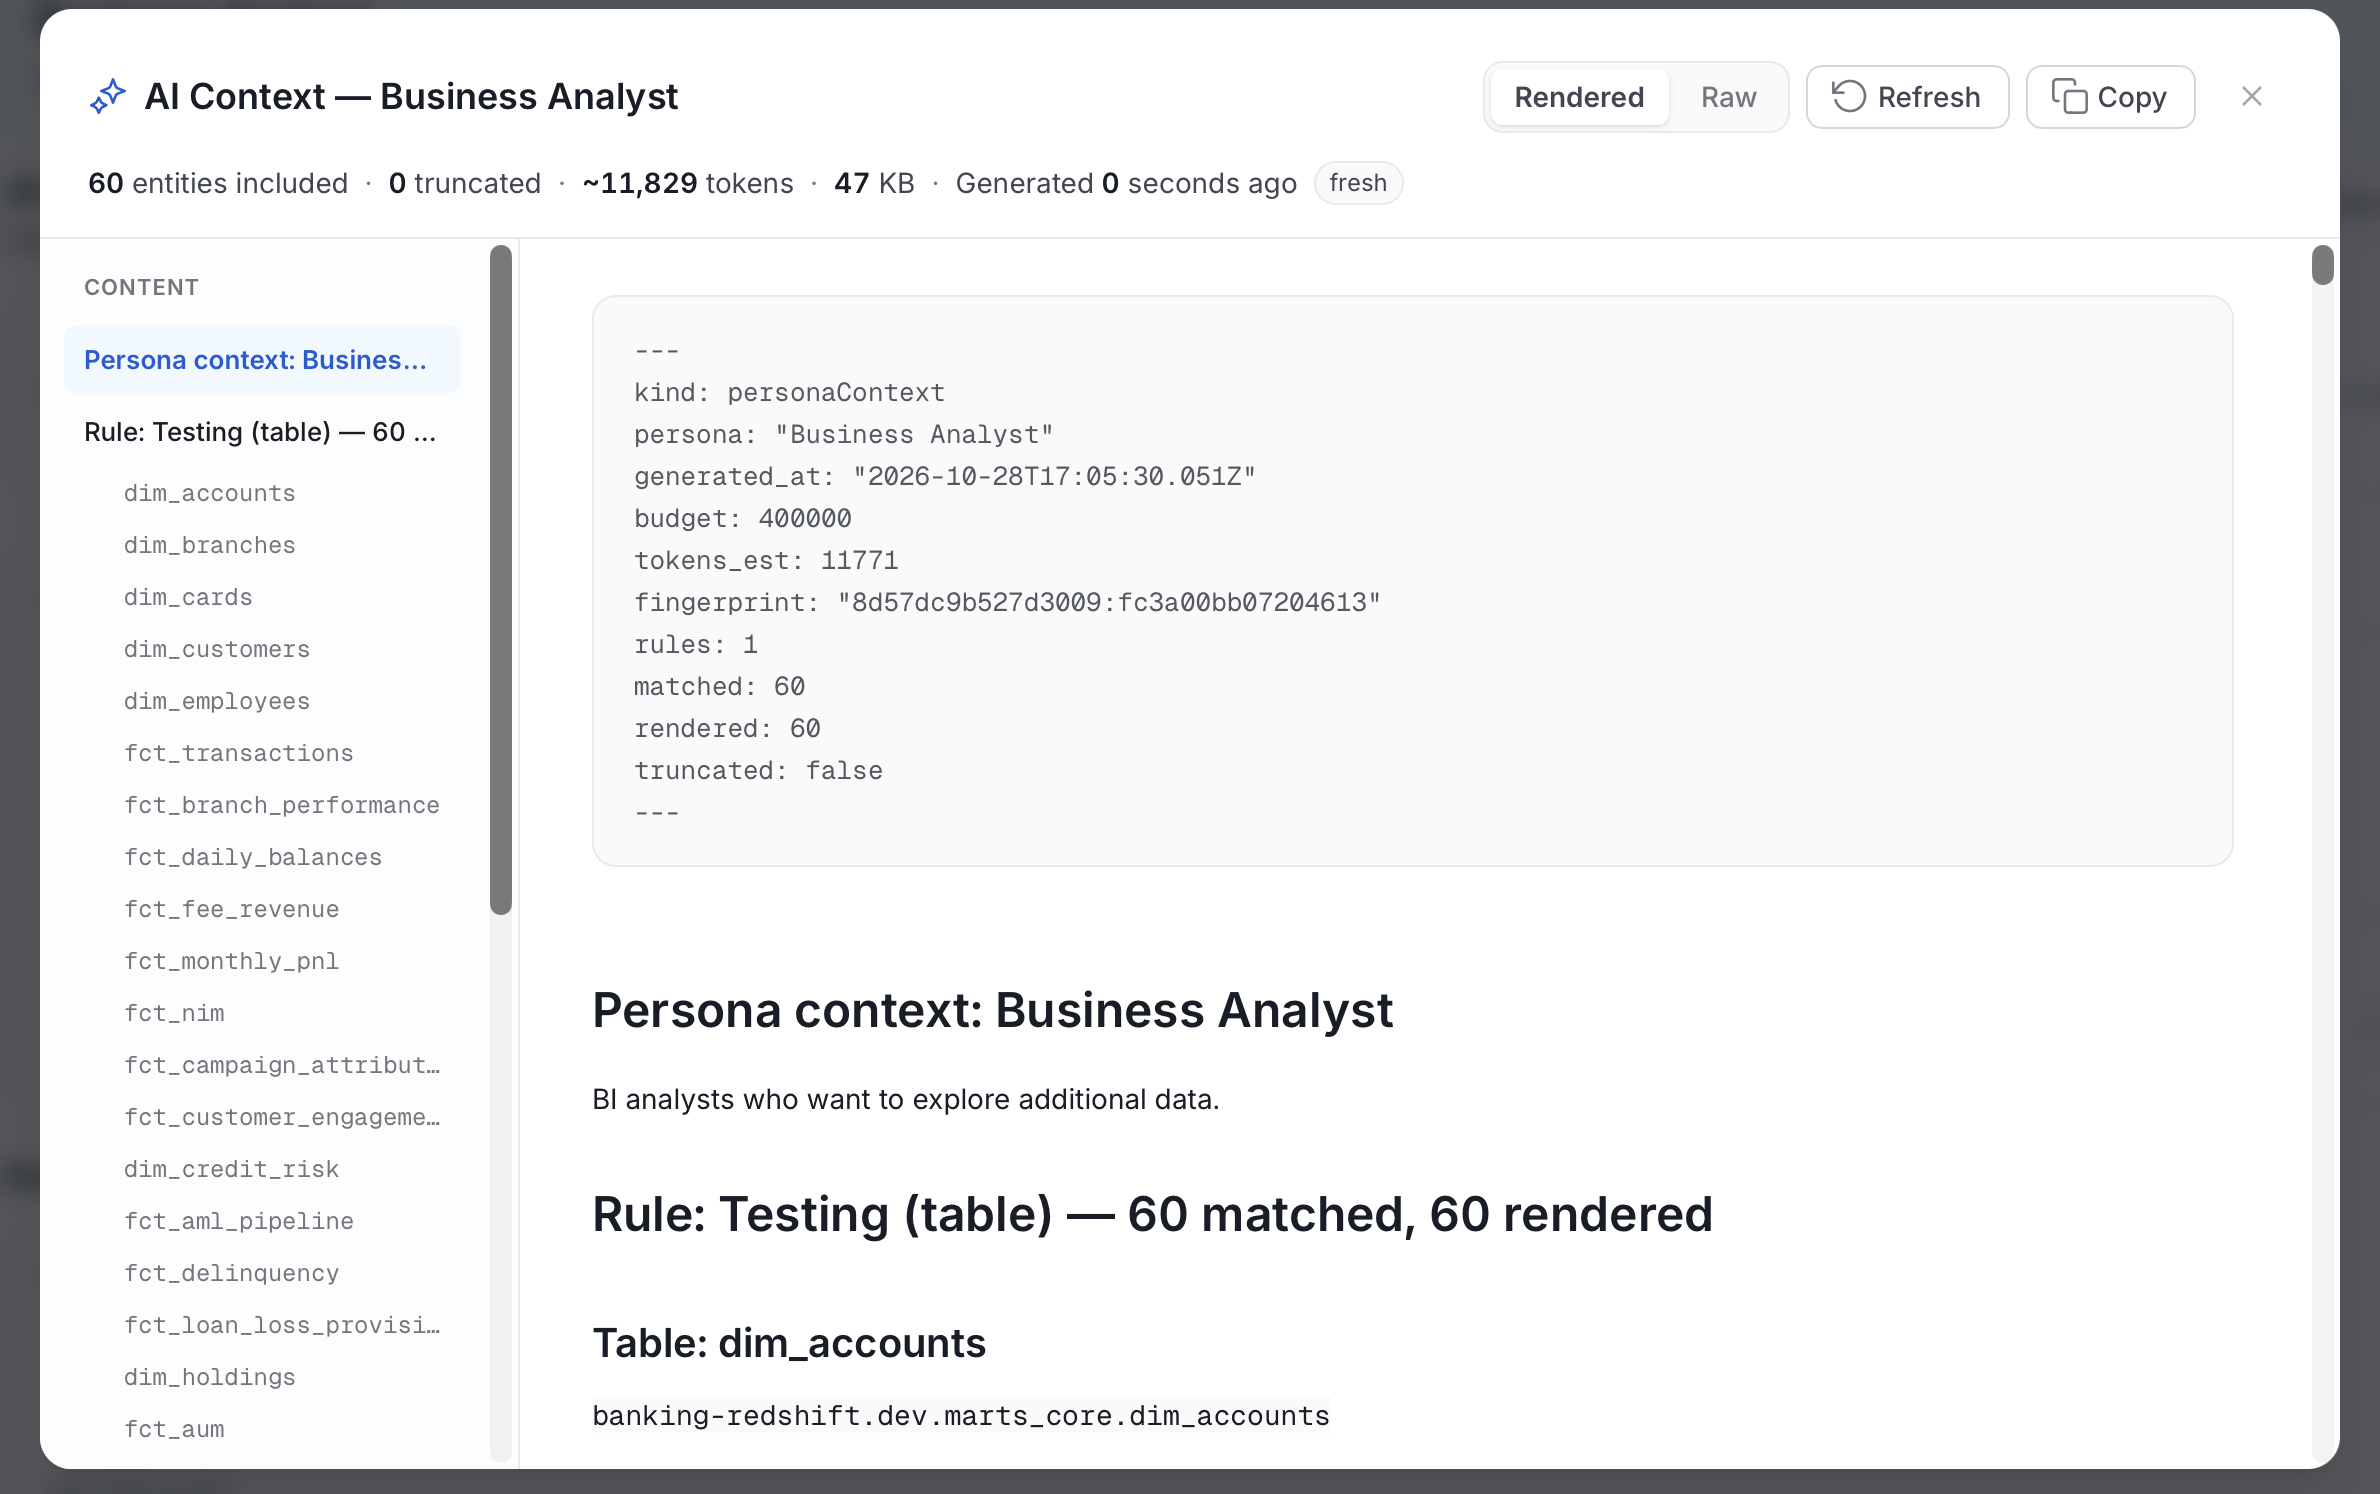Jump to fct_campaign_attribut… in content list
Image resolution: width=2380 pixels, height=1494 pixels.
(281, 1065)
